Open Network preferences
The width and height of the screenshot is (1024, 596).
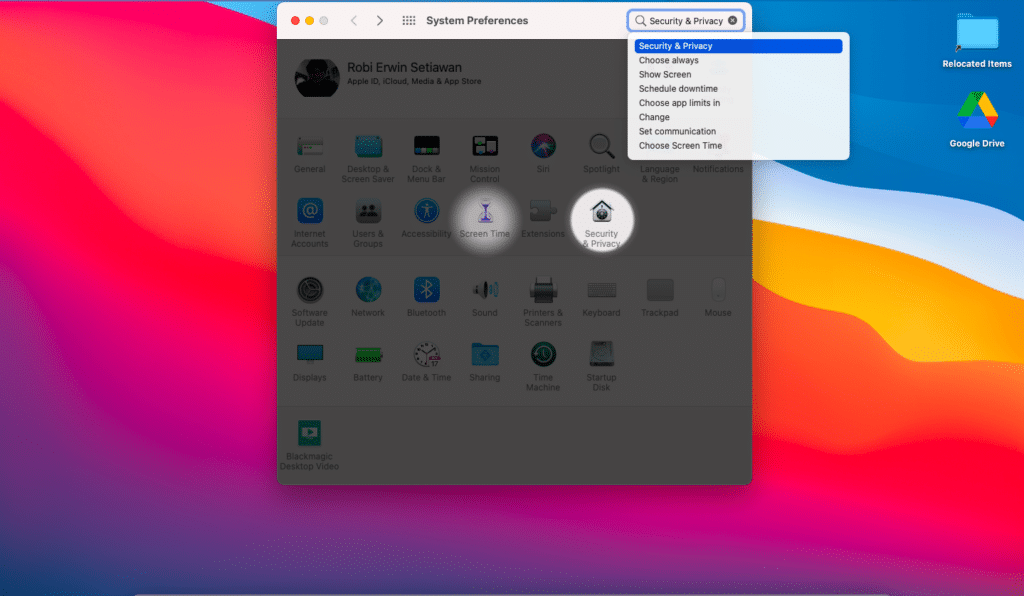368,298
